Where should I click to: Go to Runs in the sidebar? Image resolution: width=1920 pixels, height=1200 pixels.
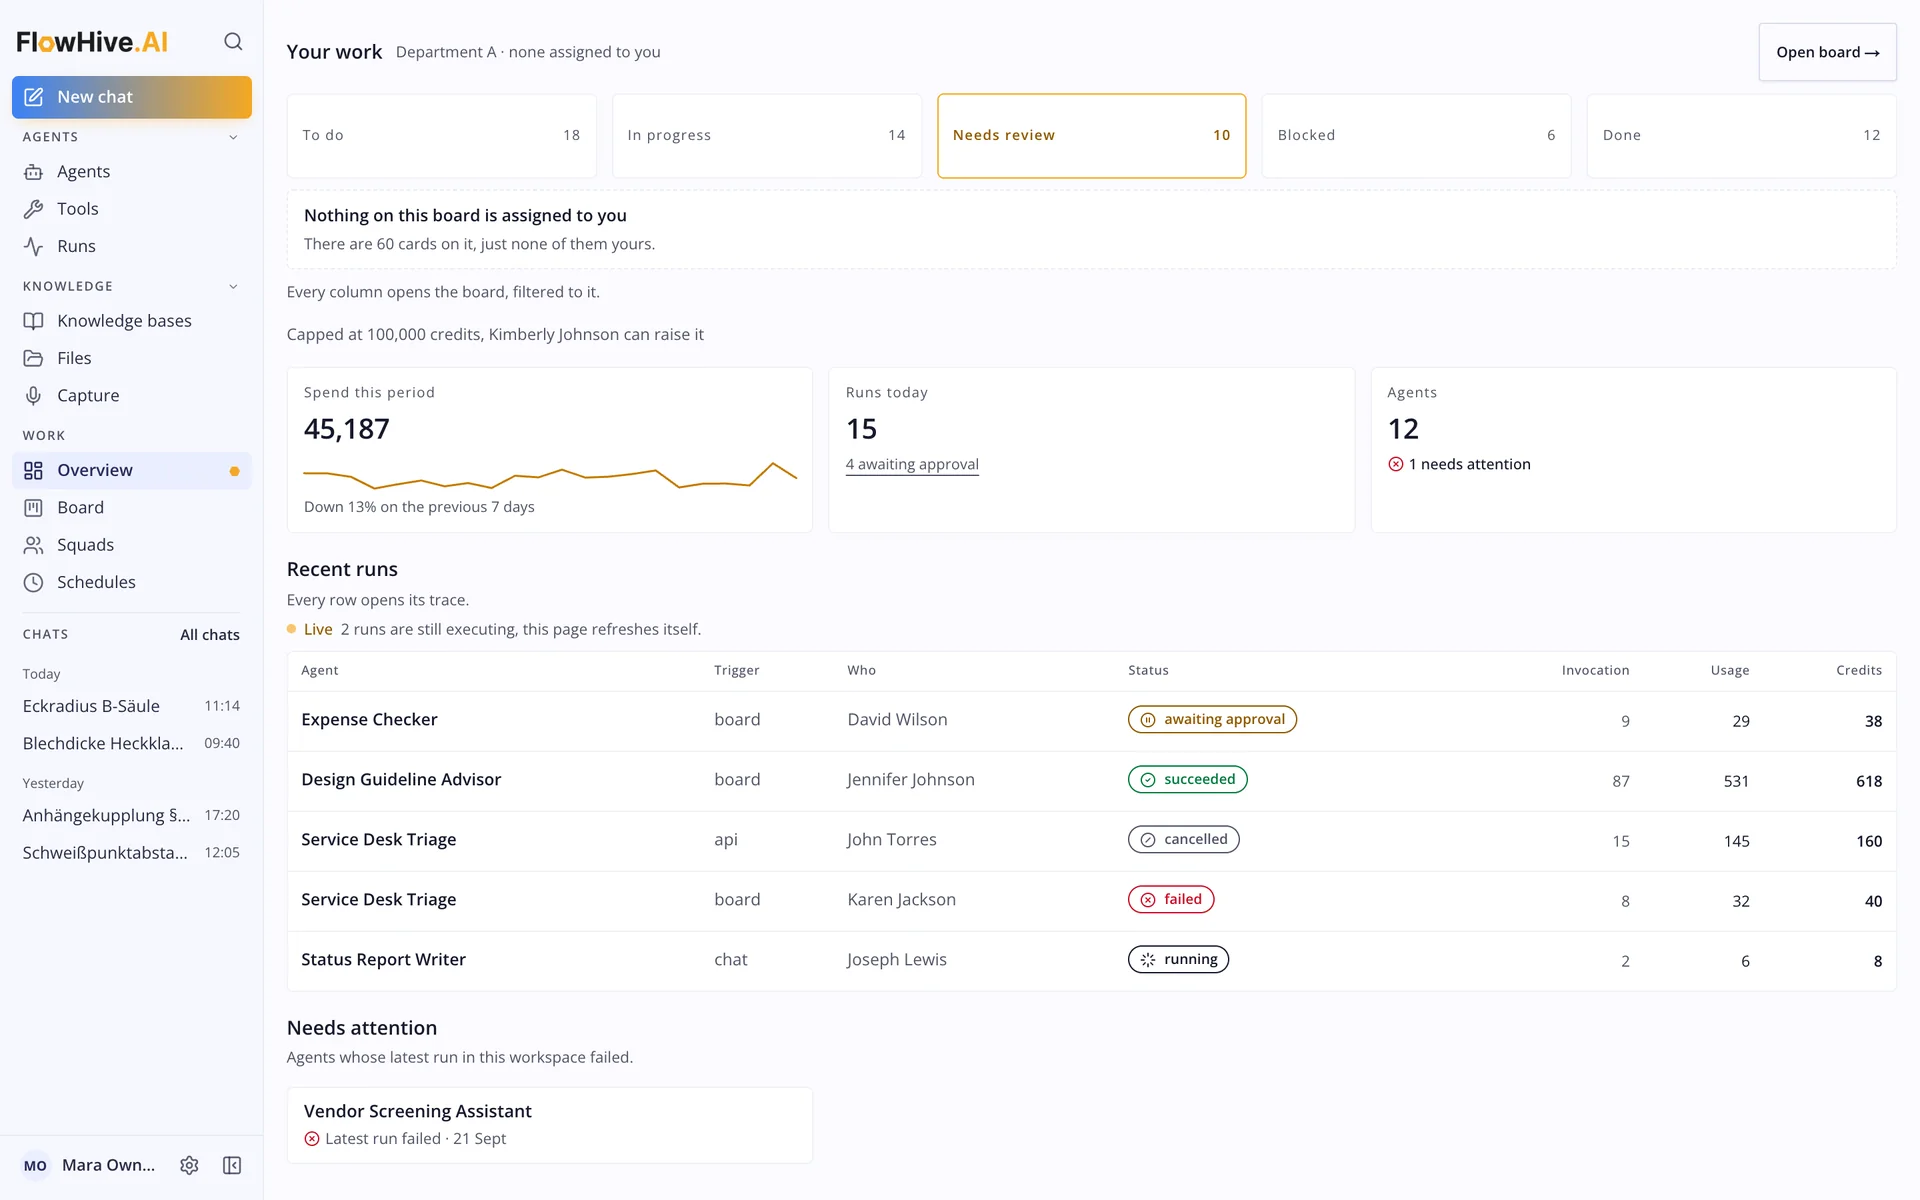click(132, 246)
